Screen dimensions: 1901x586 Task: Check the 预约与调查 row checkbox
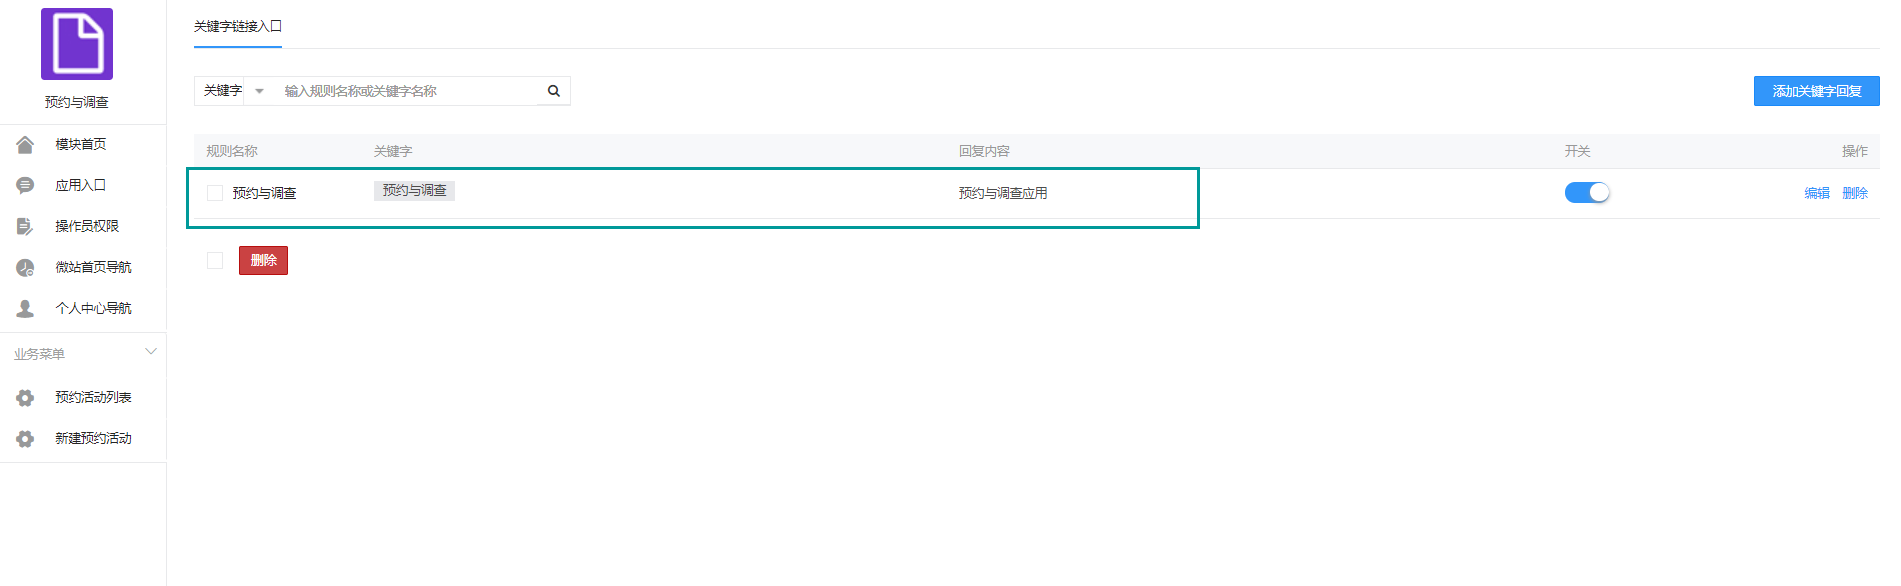point(215,193)
